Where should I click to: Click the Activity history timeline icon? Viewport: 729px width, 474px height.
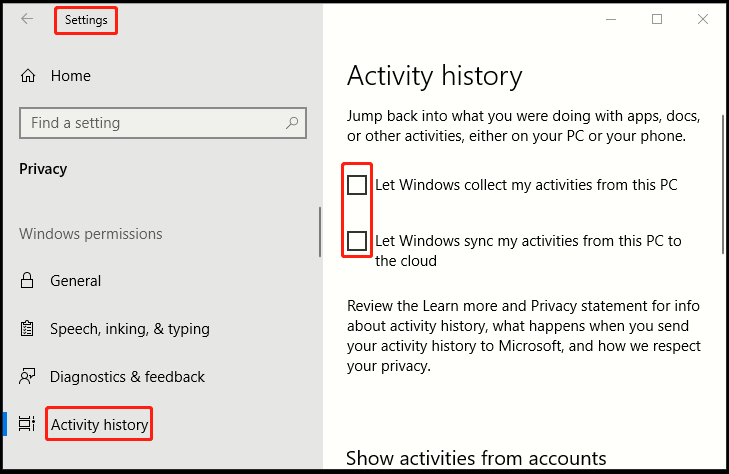point(27,424)
